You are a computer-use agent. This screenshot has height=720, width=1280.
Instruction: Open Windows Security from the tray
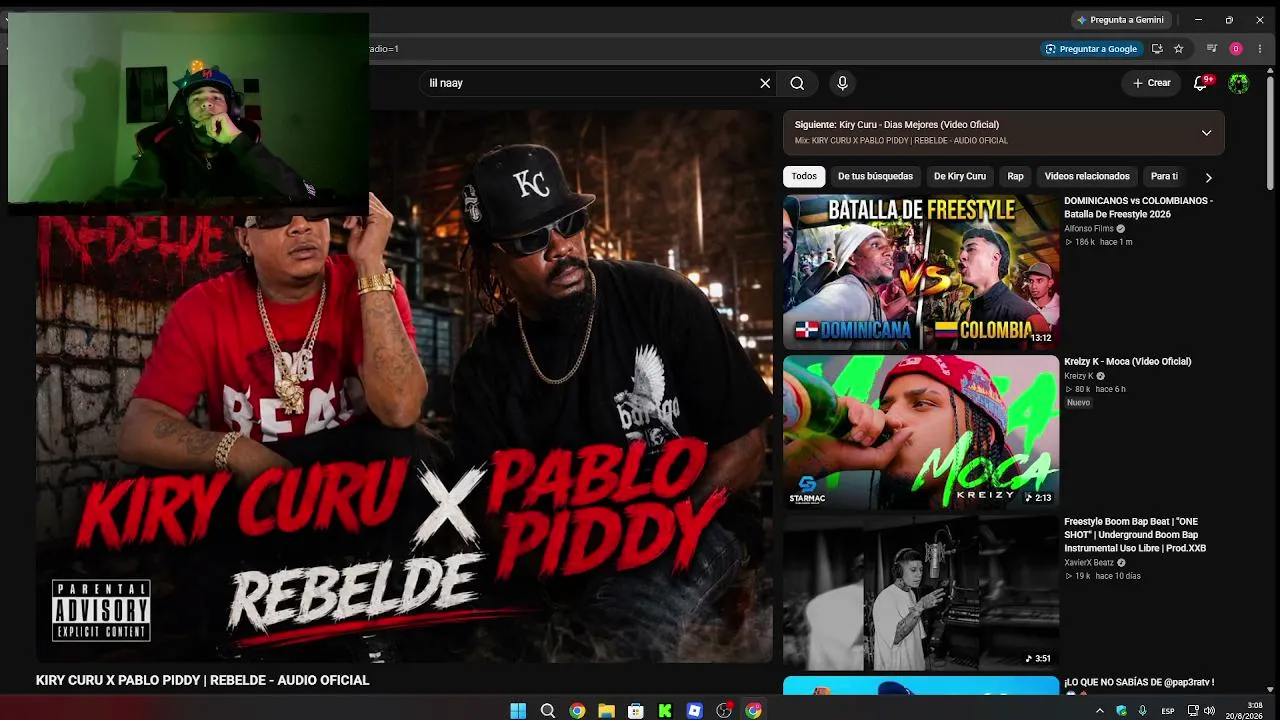(x=1121, y=711)
